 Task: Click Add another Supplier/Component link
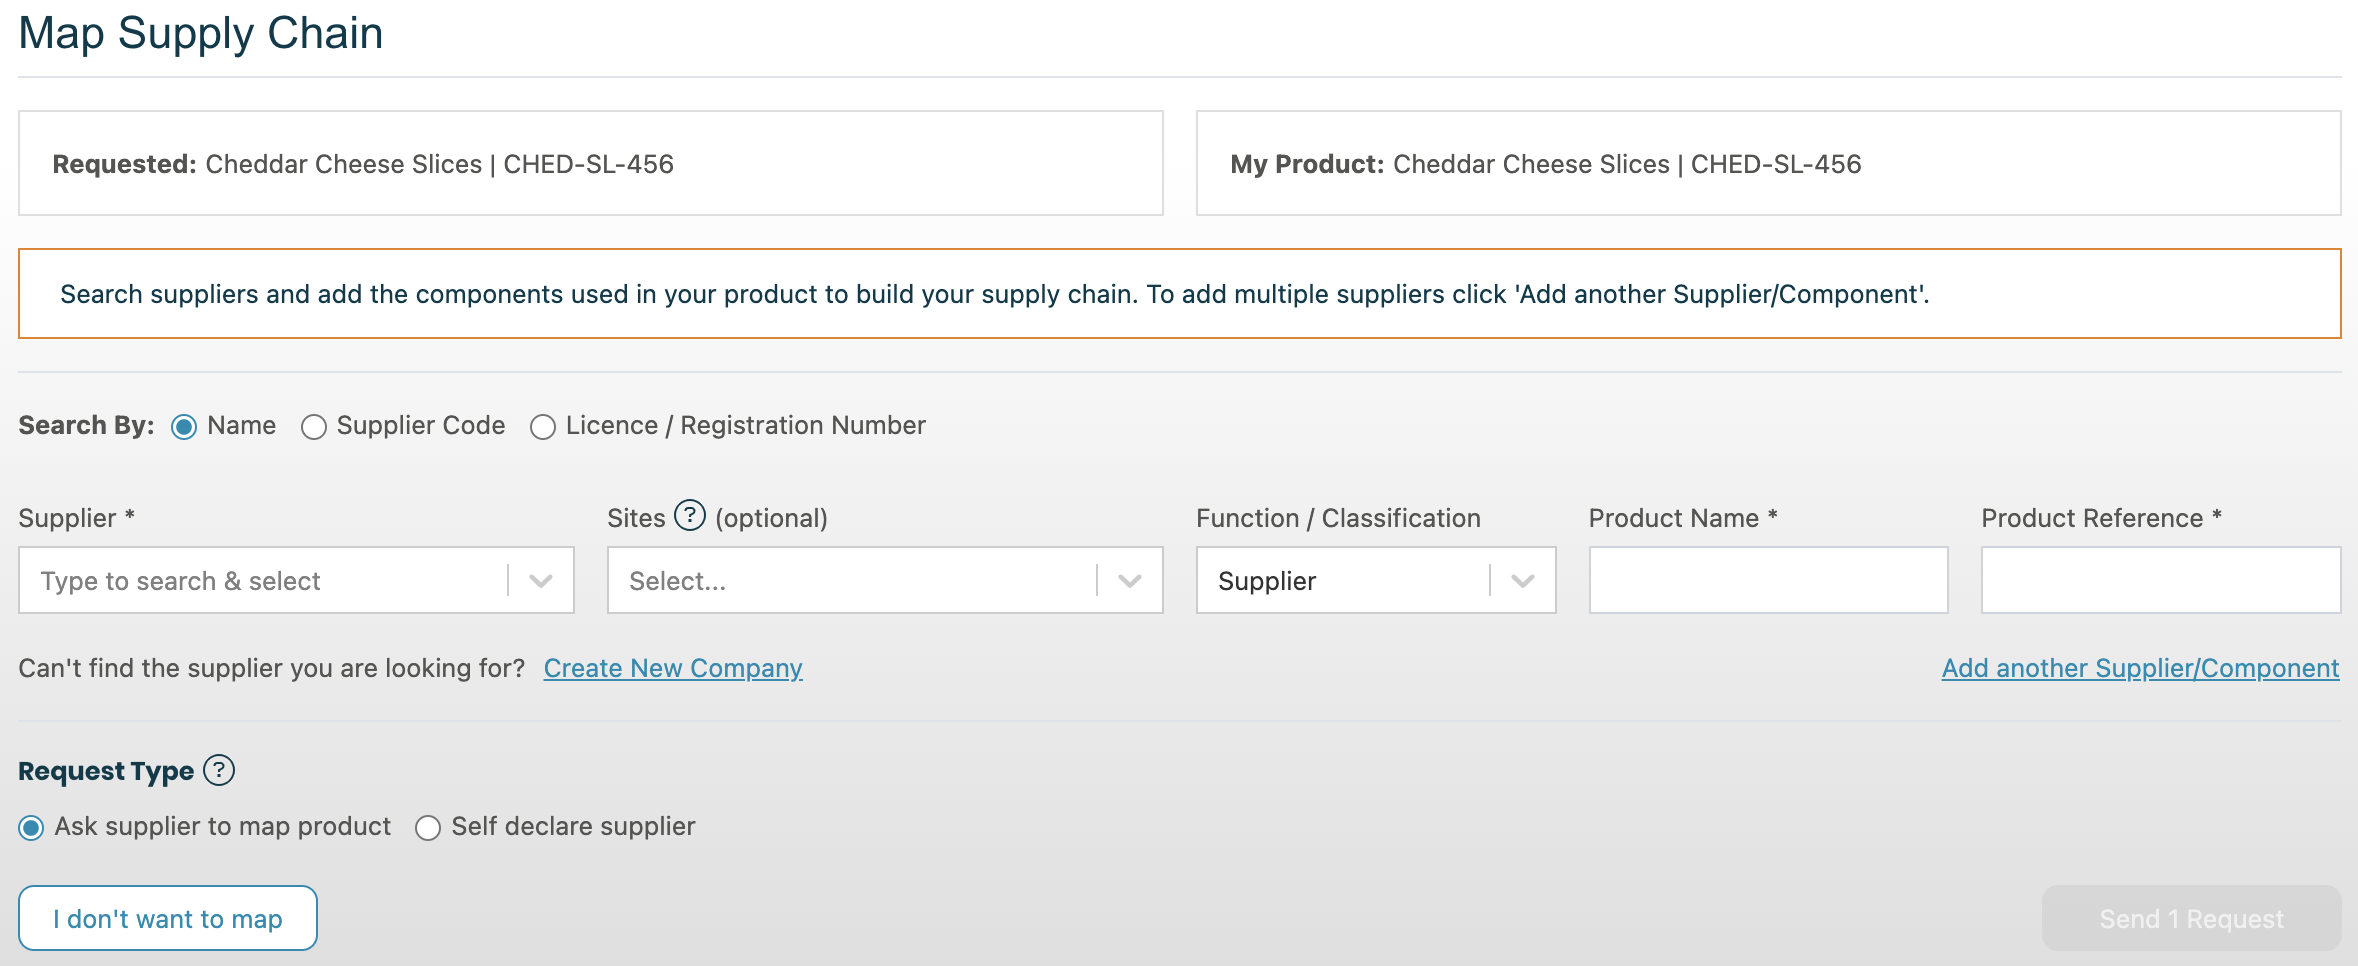point(2140,668)
